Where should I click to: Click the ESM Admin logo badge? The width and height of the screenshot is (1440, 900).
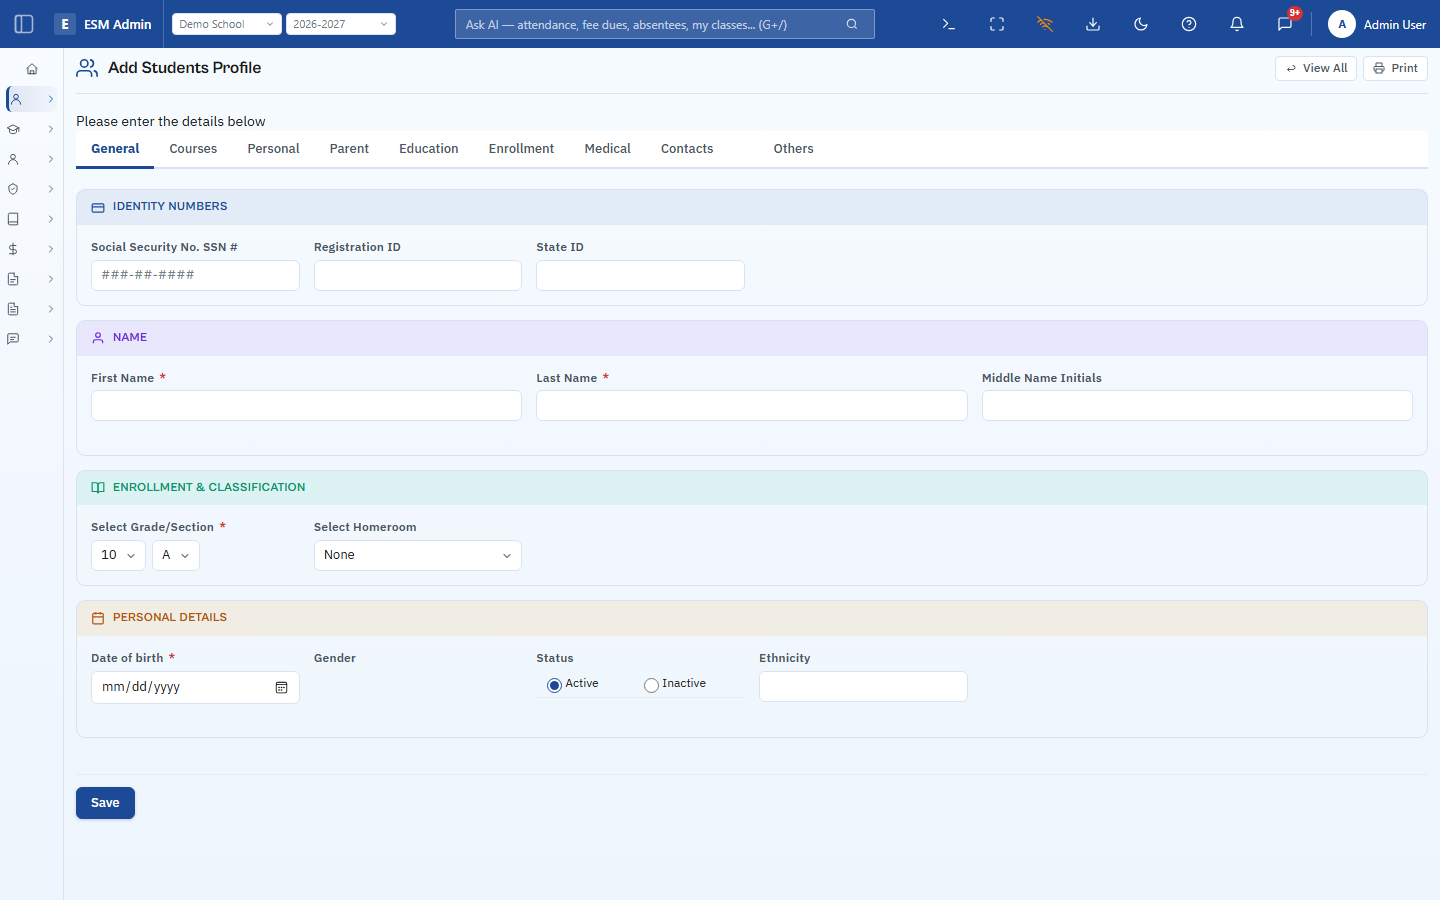[65, 24]
